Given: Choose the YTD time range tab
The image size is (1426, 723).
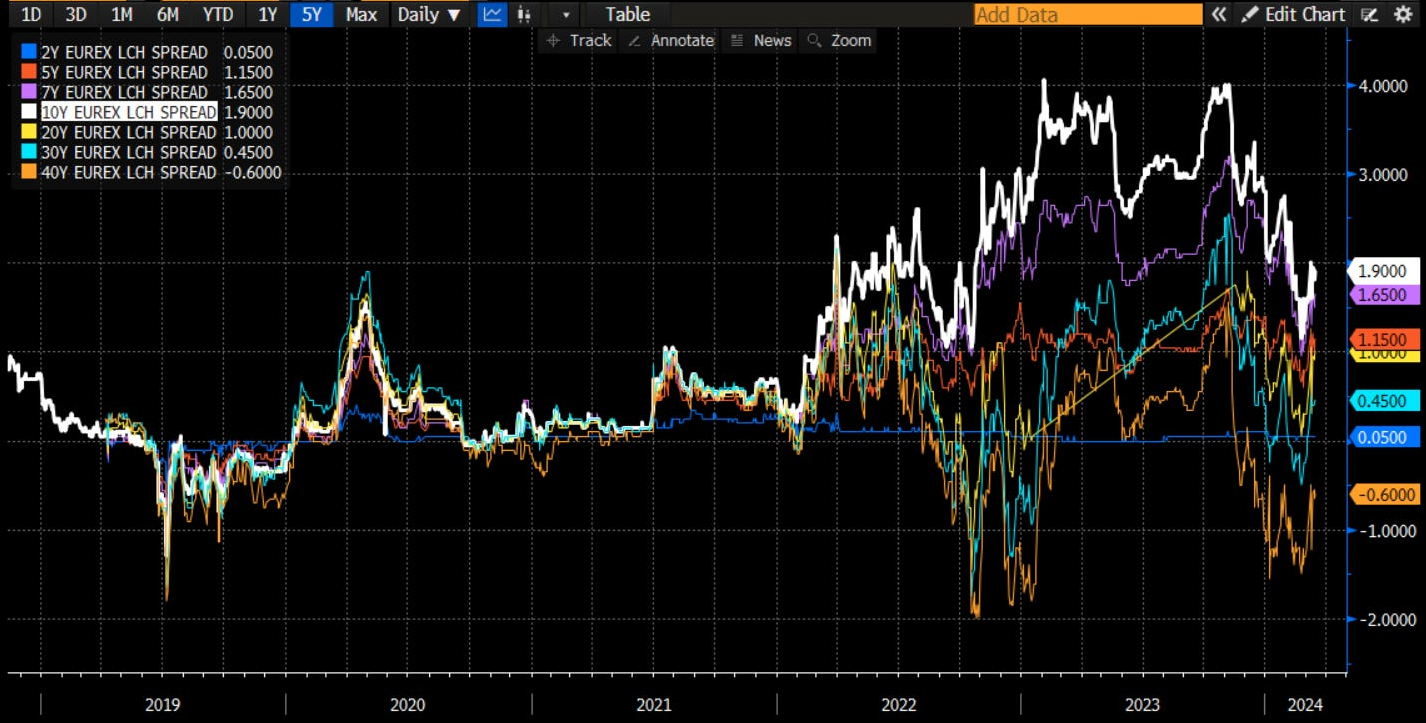Looking at the screenshot, I should coord(216,14).
